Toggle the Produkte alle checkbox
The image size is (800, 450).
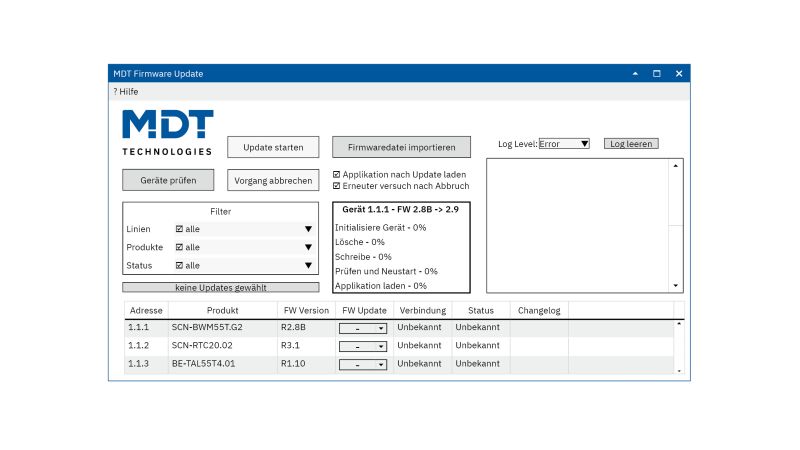coord(179,247)
